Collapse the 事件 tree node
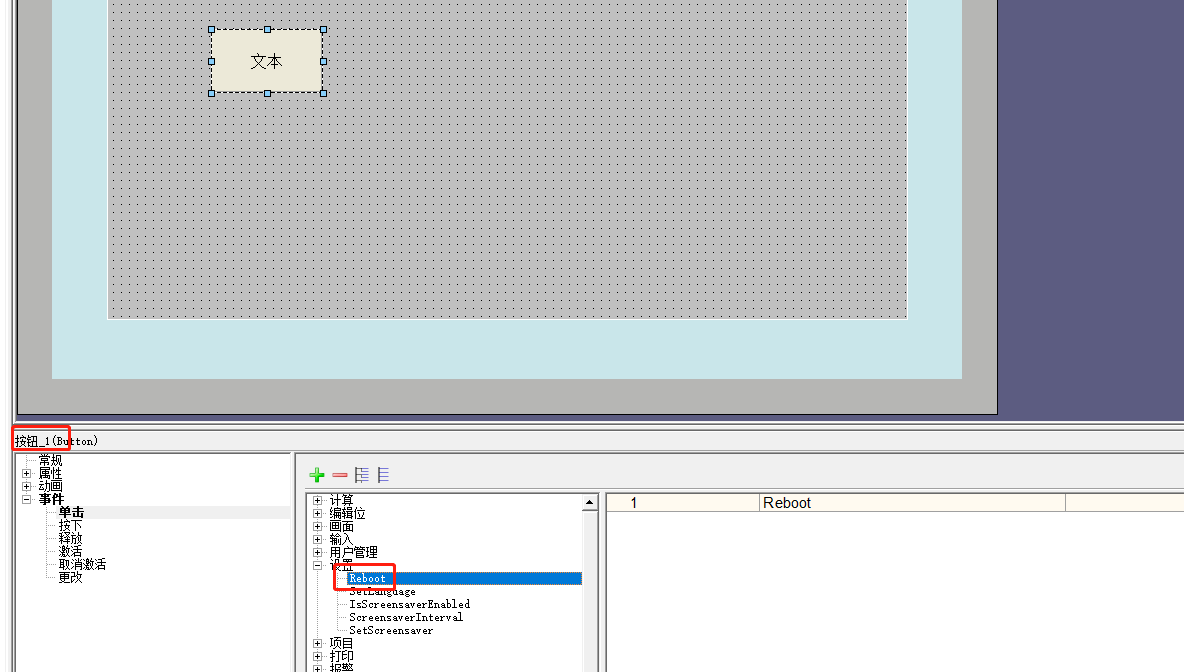Image resolution: width=1184 pixels, height=672 pixels. coord(26,499)
